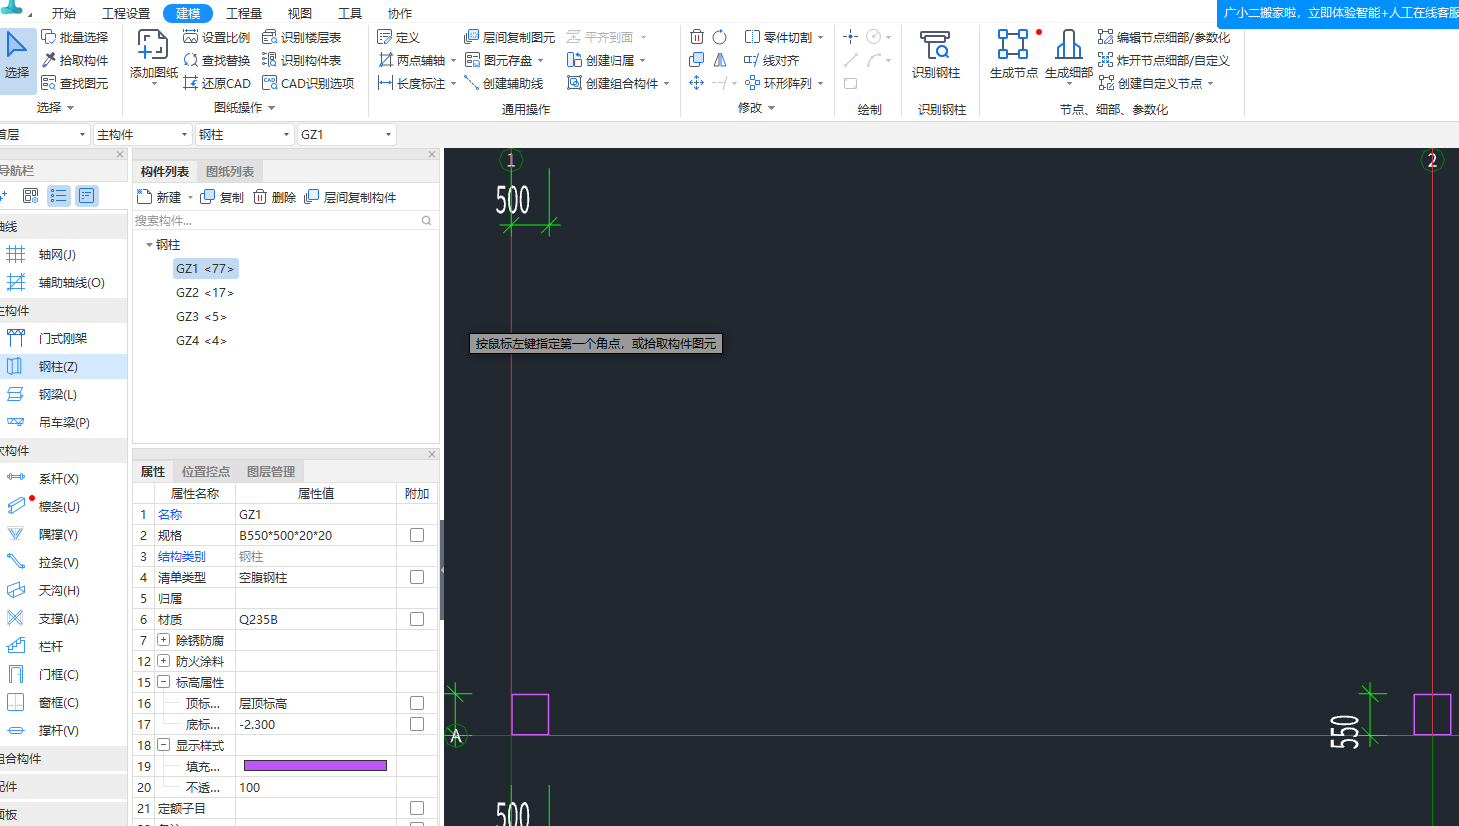Select 钢梁(L) in the navigation bar
Screen dimensions: 1459x826
tap(57, 395)
